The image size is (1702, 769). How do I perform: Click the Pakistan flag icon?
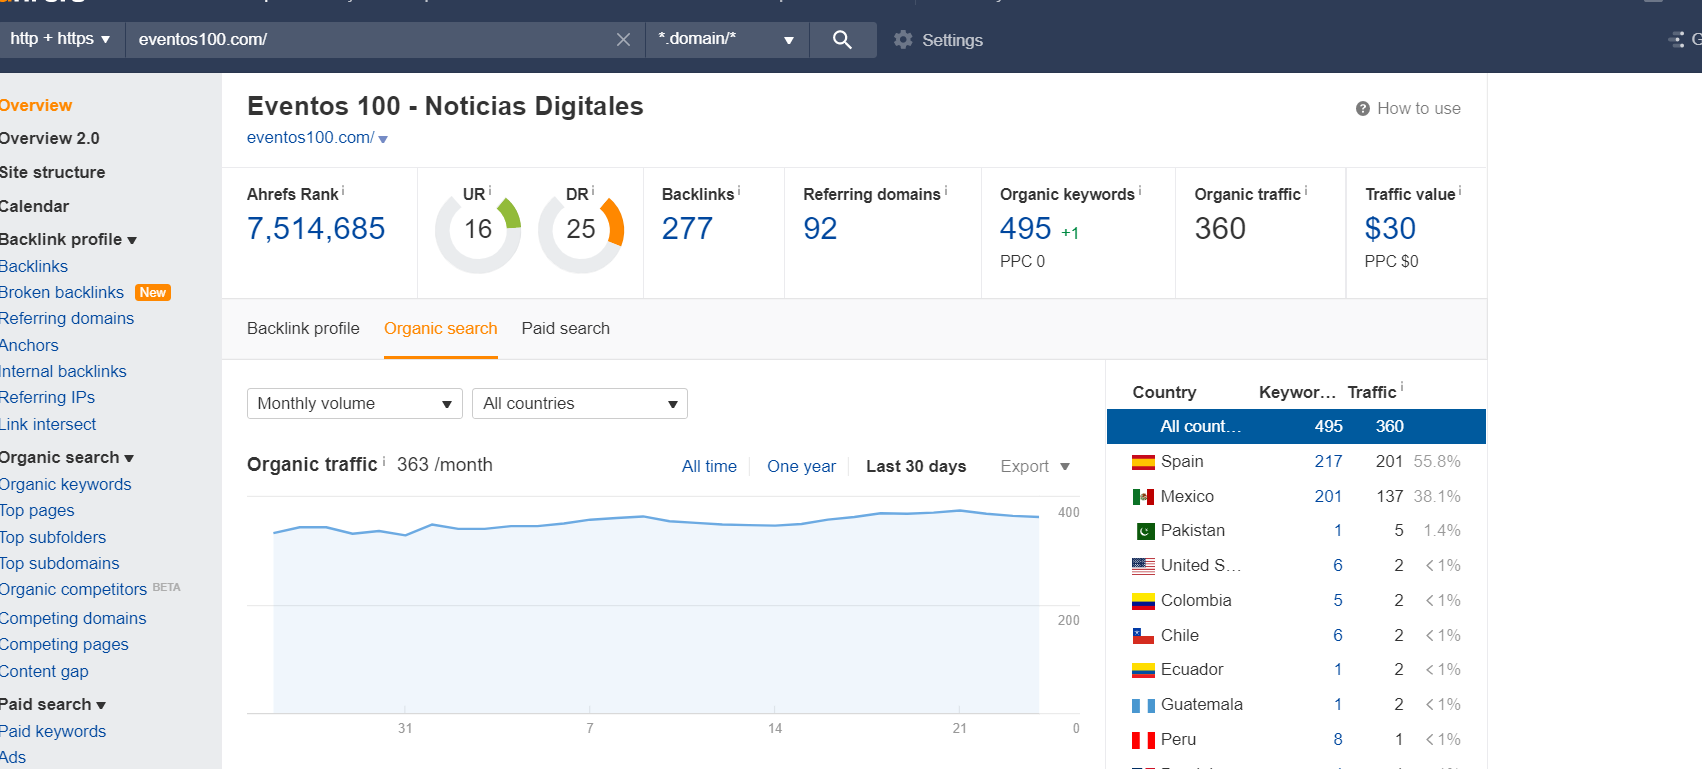pos(1143,531)
